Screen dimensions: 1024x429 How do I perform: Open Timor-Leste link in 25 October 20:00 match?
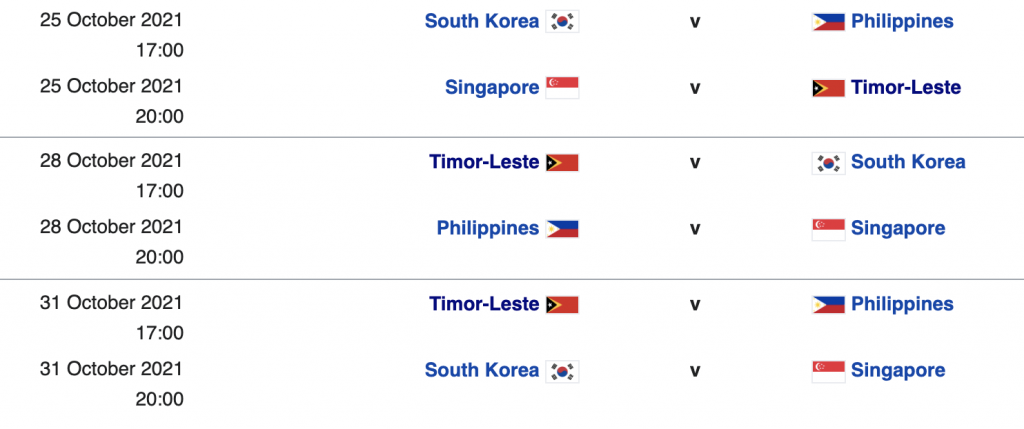pyautogui.click(x=906, y=87)
